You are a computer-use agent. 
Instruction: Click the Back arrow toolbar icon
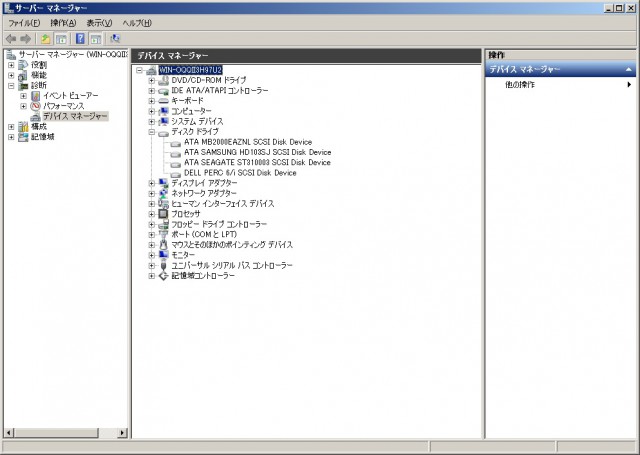[x=11, y=38]
